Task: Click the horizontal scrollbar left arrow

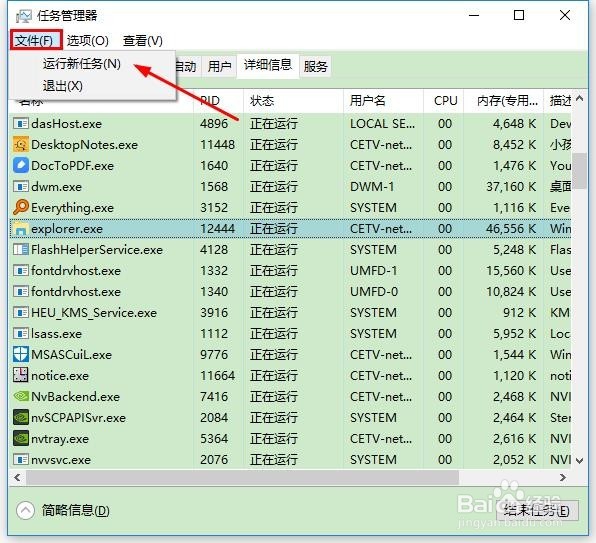Action: [17, 477]
